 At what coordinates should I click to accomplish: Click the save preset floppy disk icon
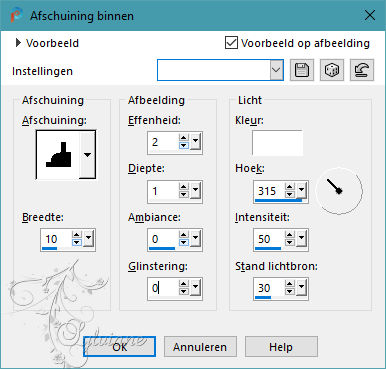302,70
